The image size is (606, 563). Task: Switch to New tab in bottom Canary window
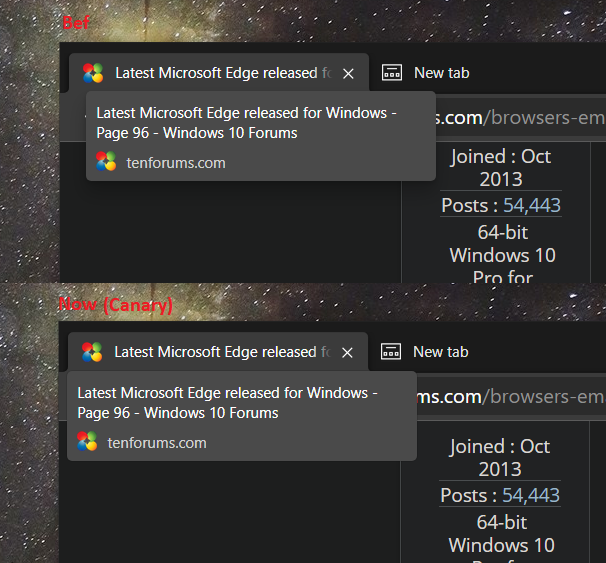point(441,352)
